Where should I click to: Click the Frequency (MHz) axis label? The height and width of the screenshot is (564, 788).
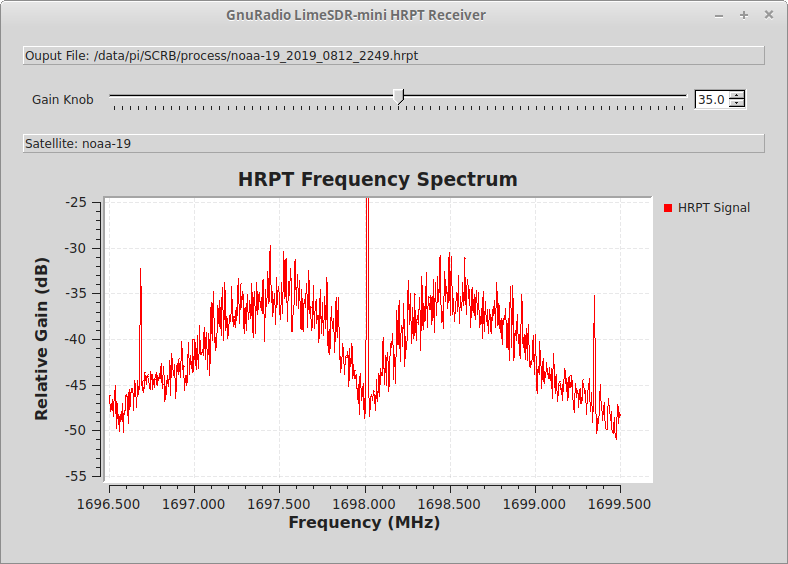364,522
